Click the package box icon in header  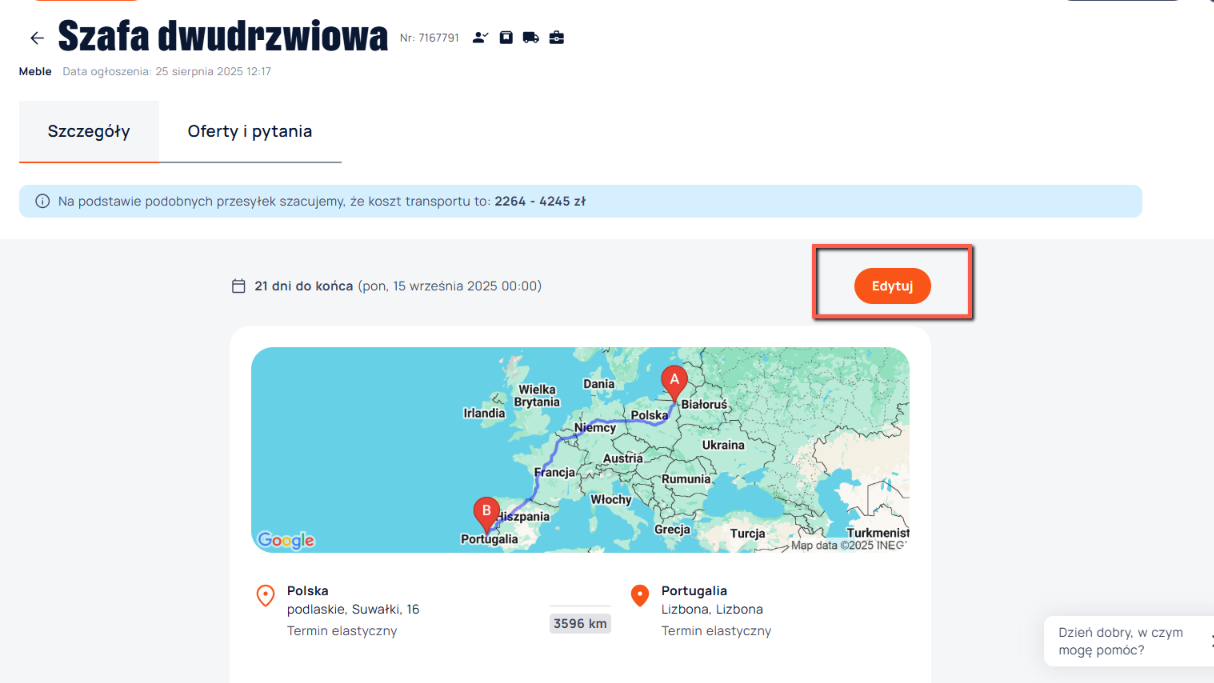point(506,38)
